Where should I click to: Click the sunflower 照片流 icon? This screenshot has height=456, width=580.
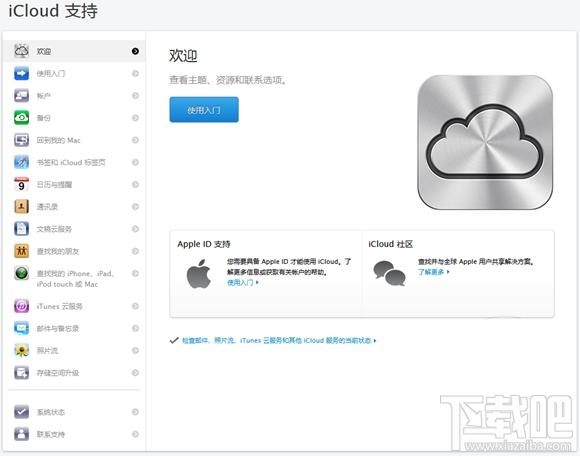tap(21, 350)
